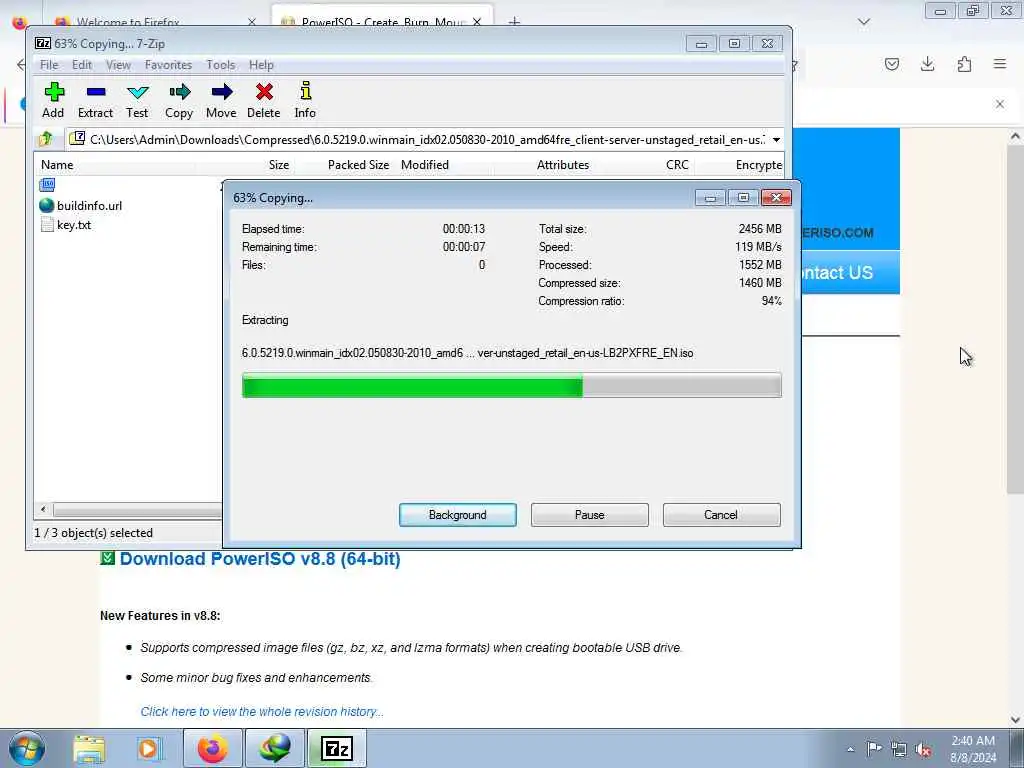Go up one folder level in 7-Zip
Image resolution: width=1024 pixels, height=768 pixels.
tap(46, 139)
